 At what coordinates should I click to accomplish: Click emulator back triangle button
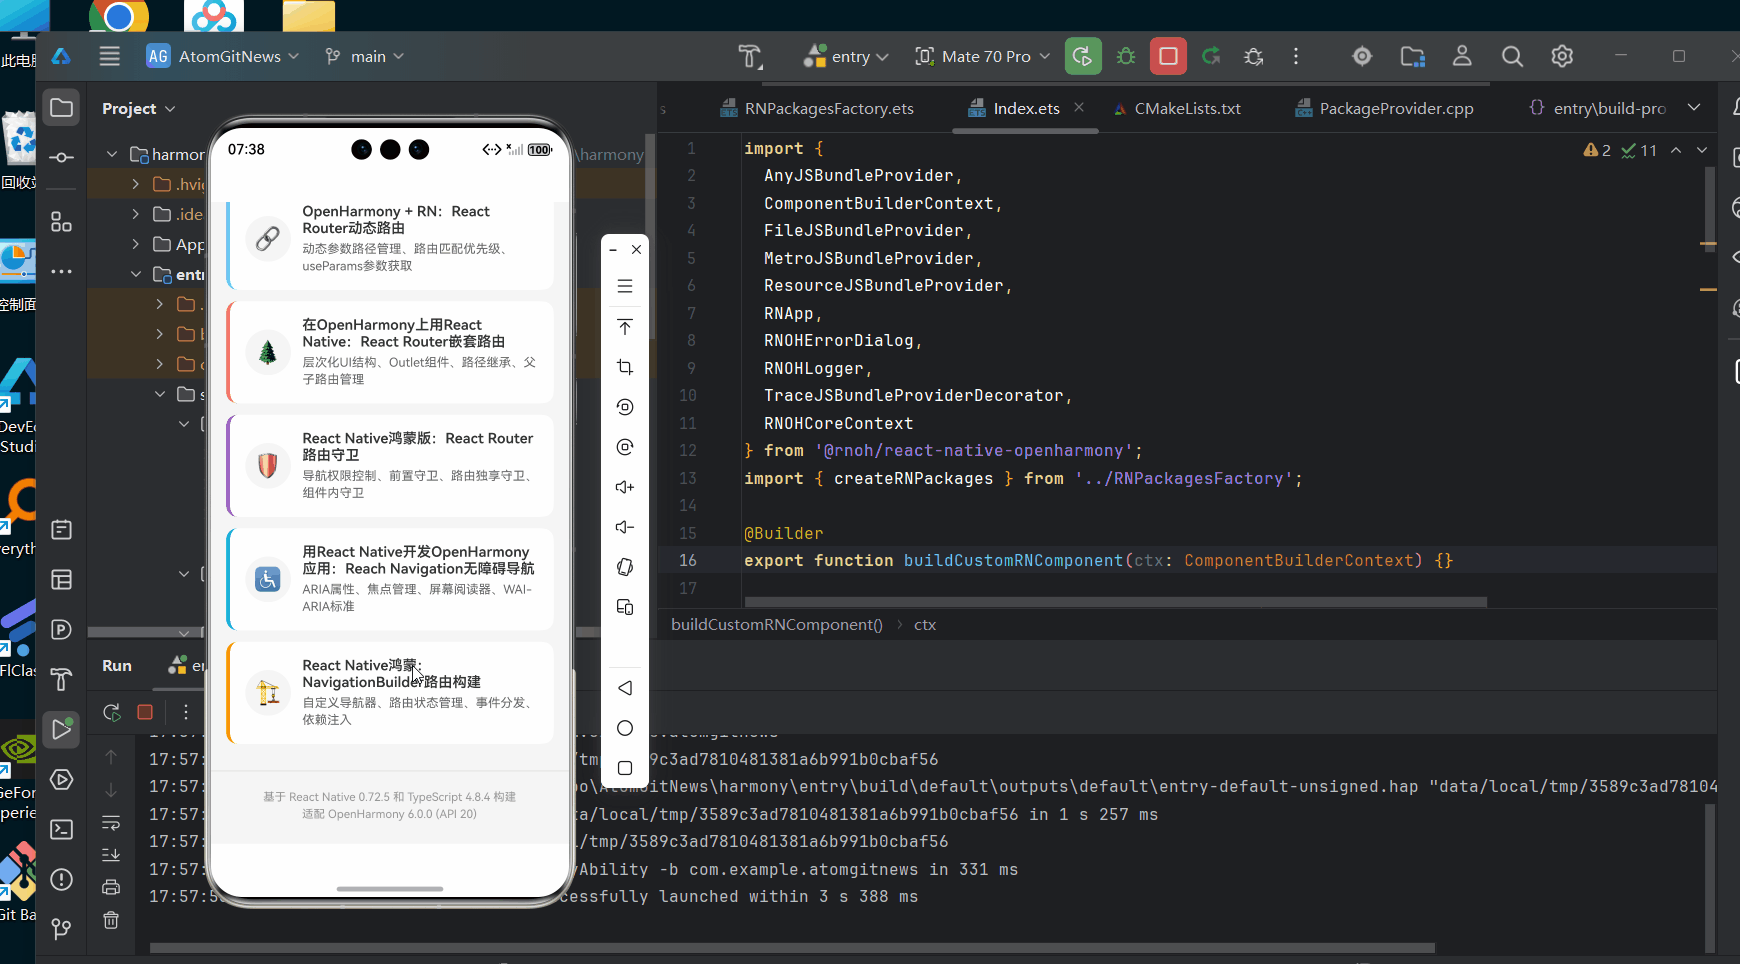625,688
